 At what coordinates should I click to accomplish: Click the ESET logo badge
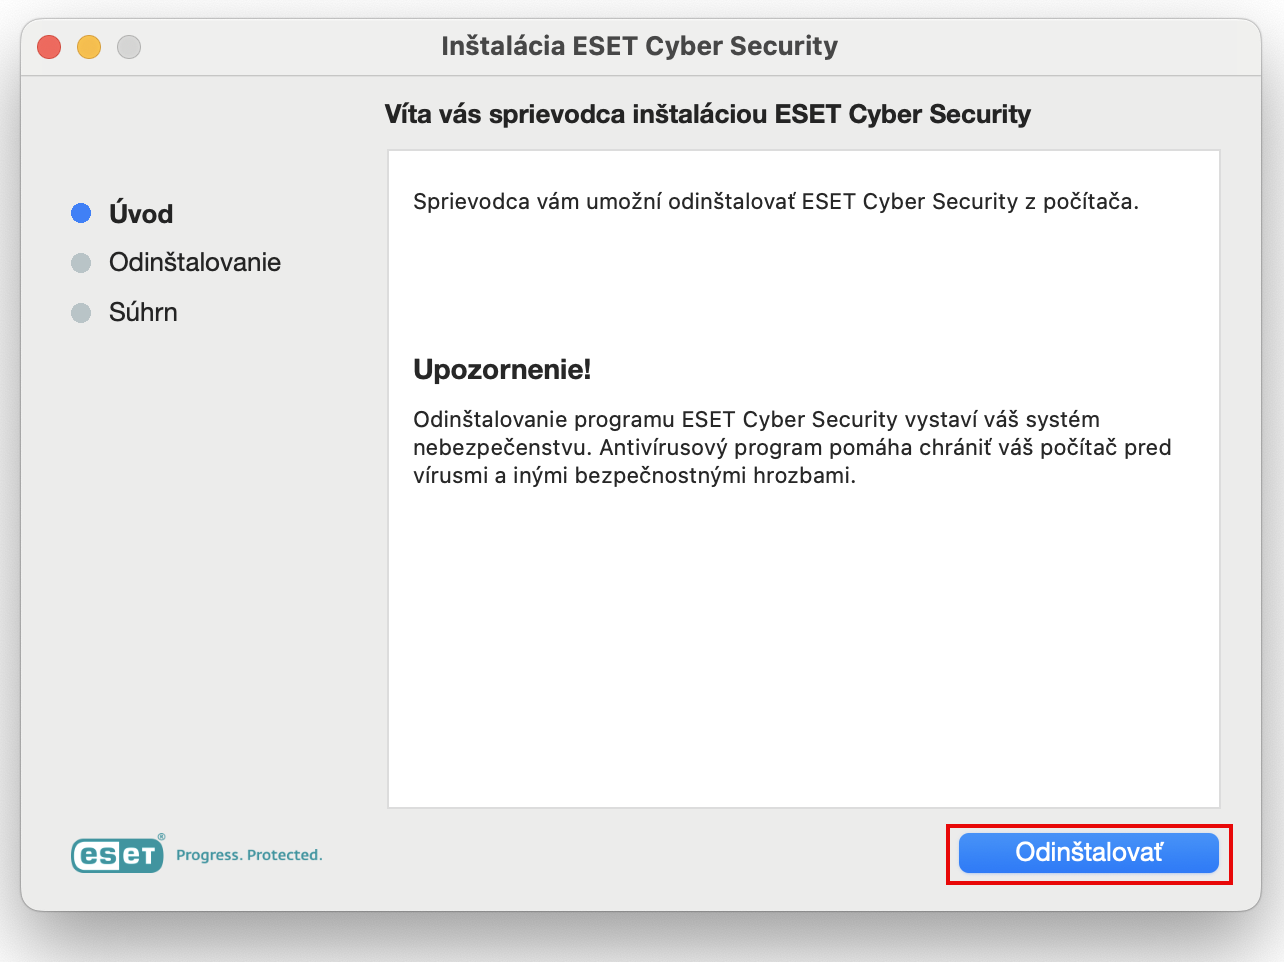(116, 855)
